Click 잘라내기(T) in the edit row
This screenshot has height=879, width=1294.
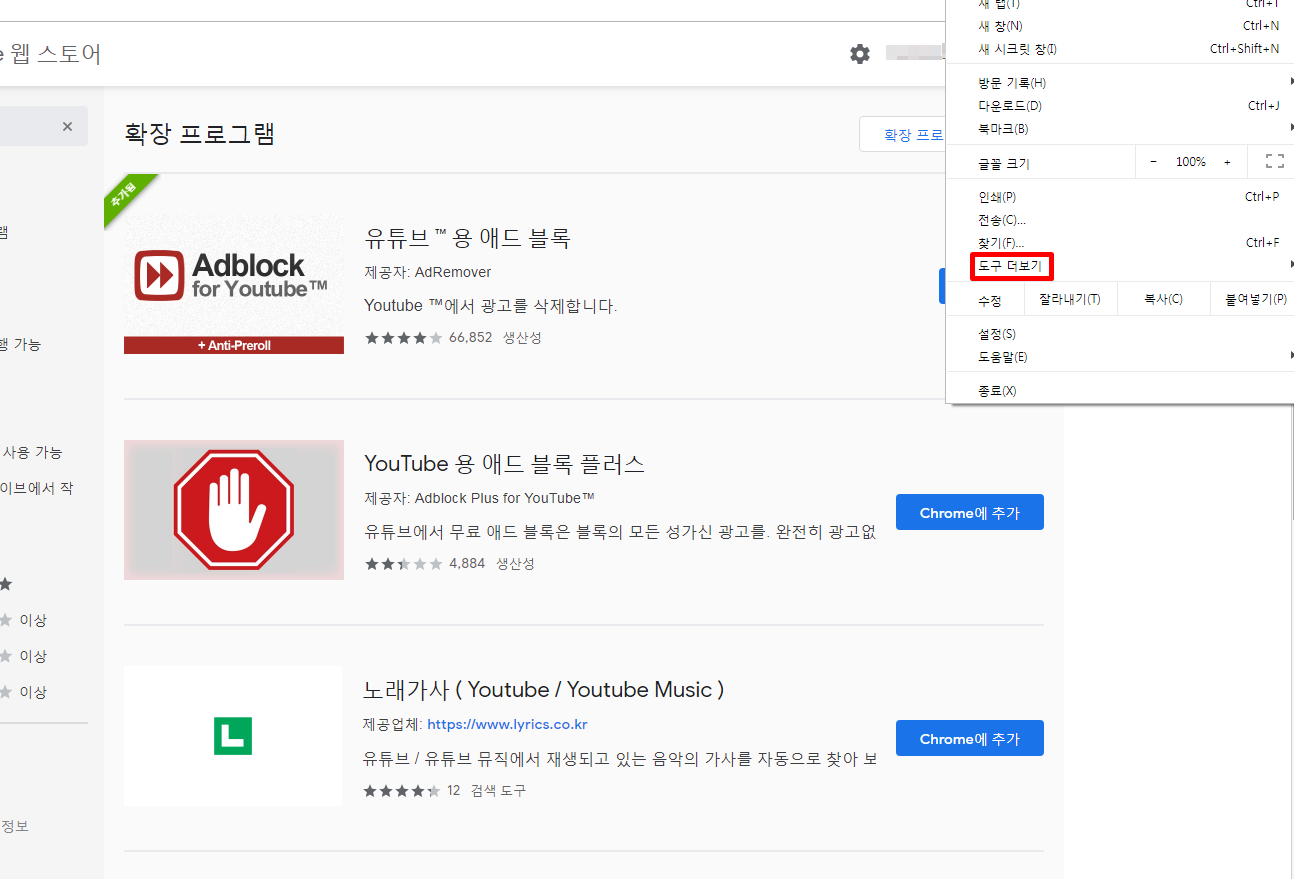coord(1069,299)
